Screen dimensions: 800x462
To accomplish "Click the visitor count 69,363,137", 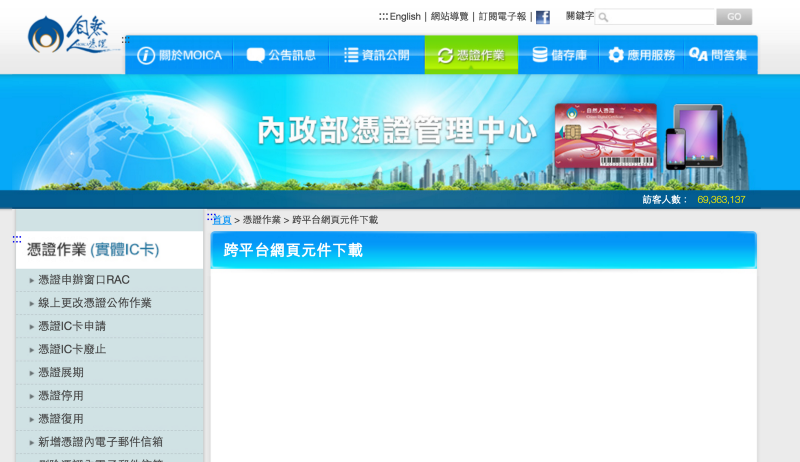I will pos(721,200).
